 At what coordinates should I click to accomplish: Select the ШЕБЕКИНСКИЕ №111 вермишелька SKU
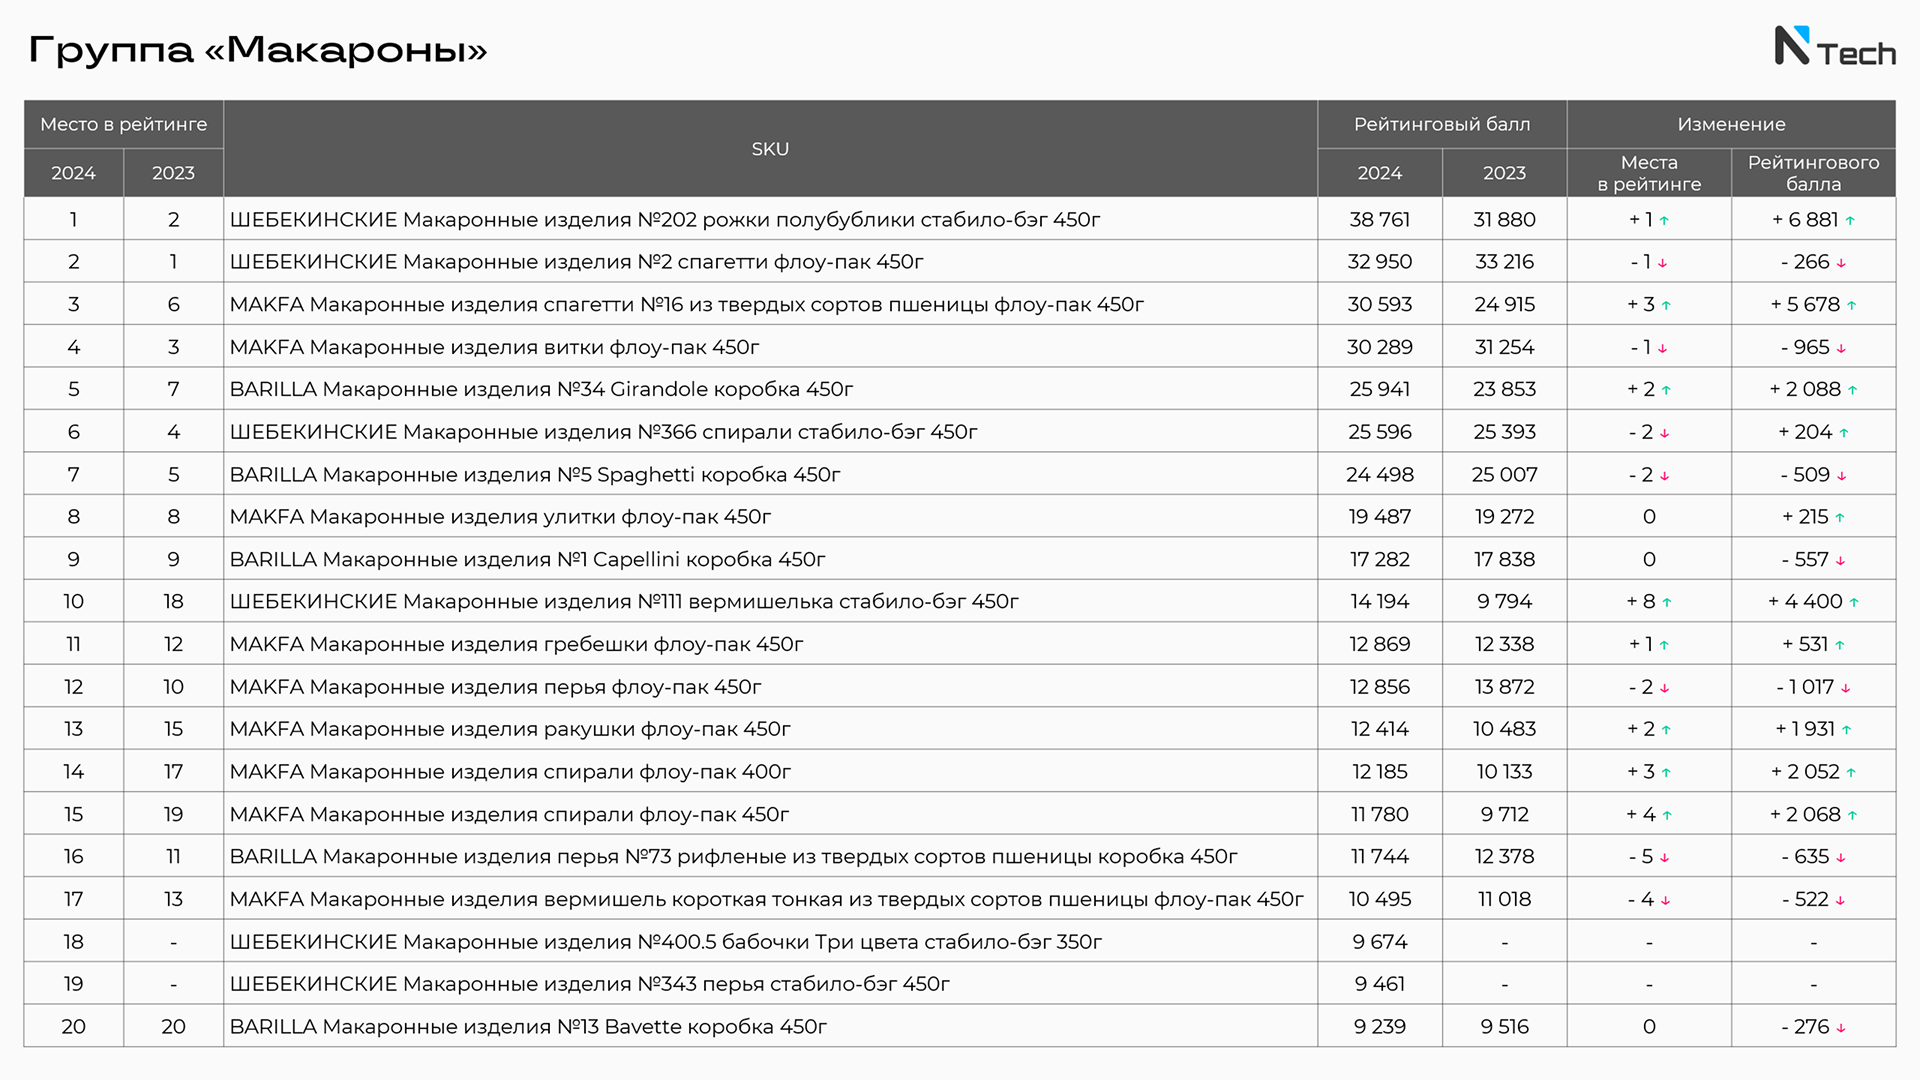[624, 601]
